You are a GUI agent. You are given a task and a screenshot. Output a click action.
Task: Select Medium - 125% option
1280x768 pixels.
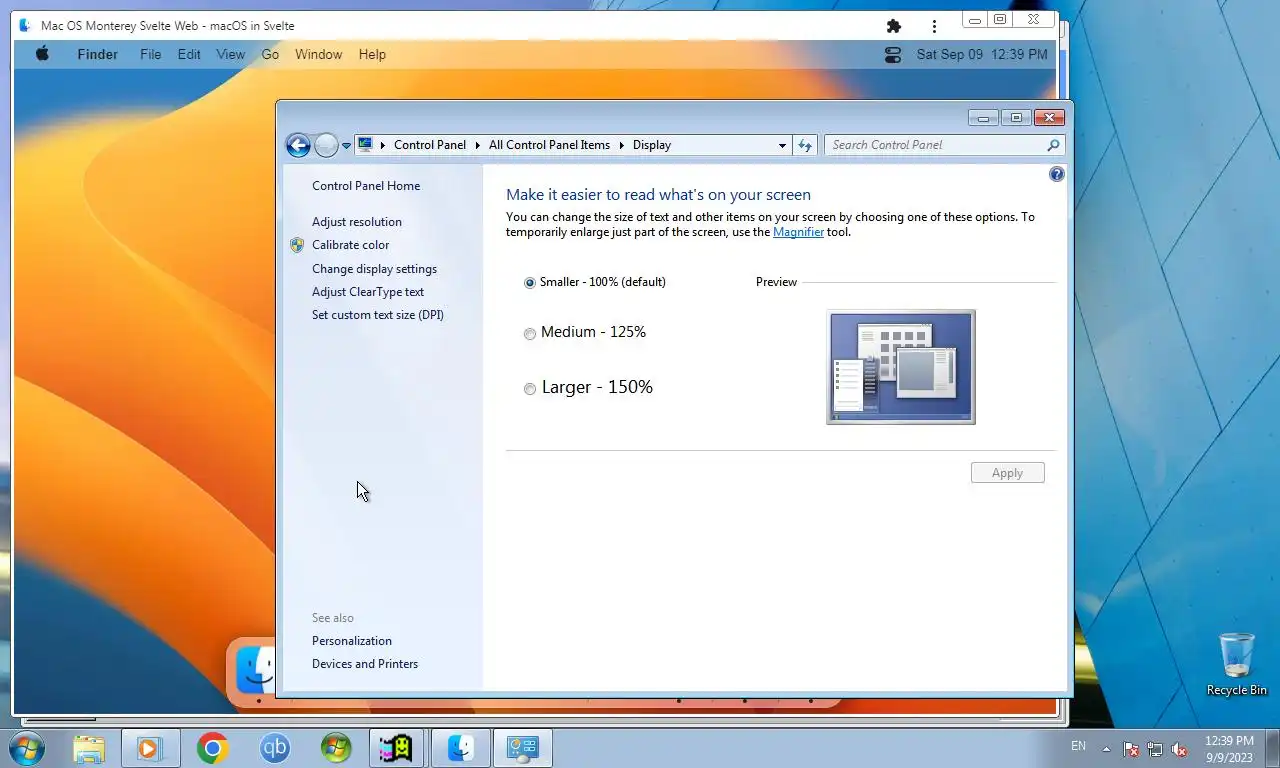tap(585, 332)
